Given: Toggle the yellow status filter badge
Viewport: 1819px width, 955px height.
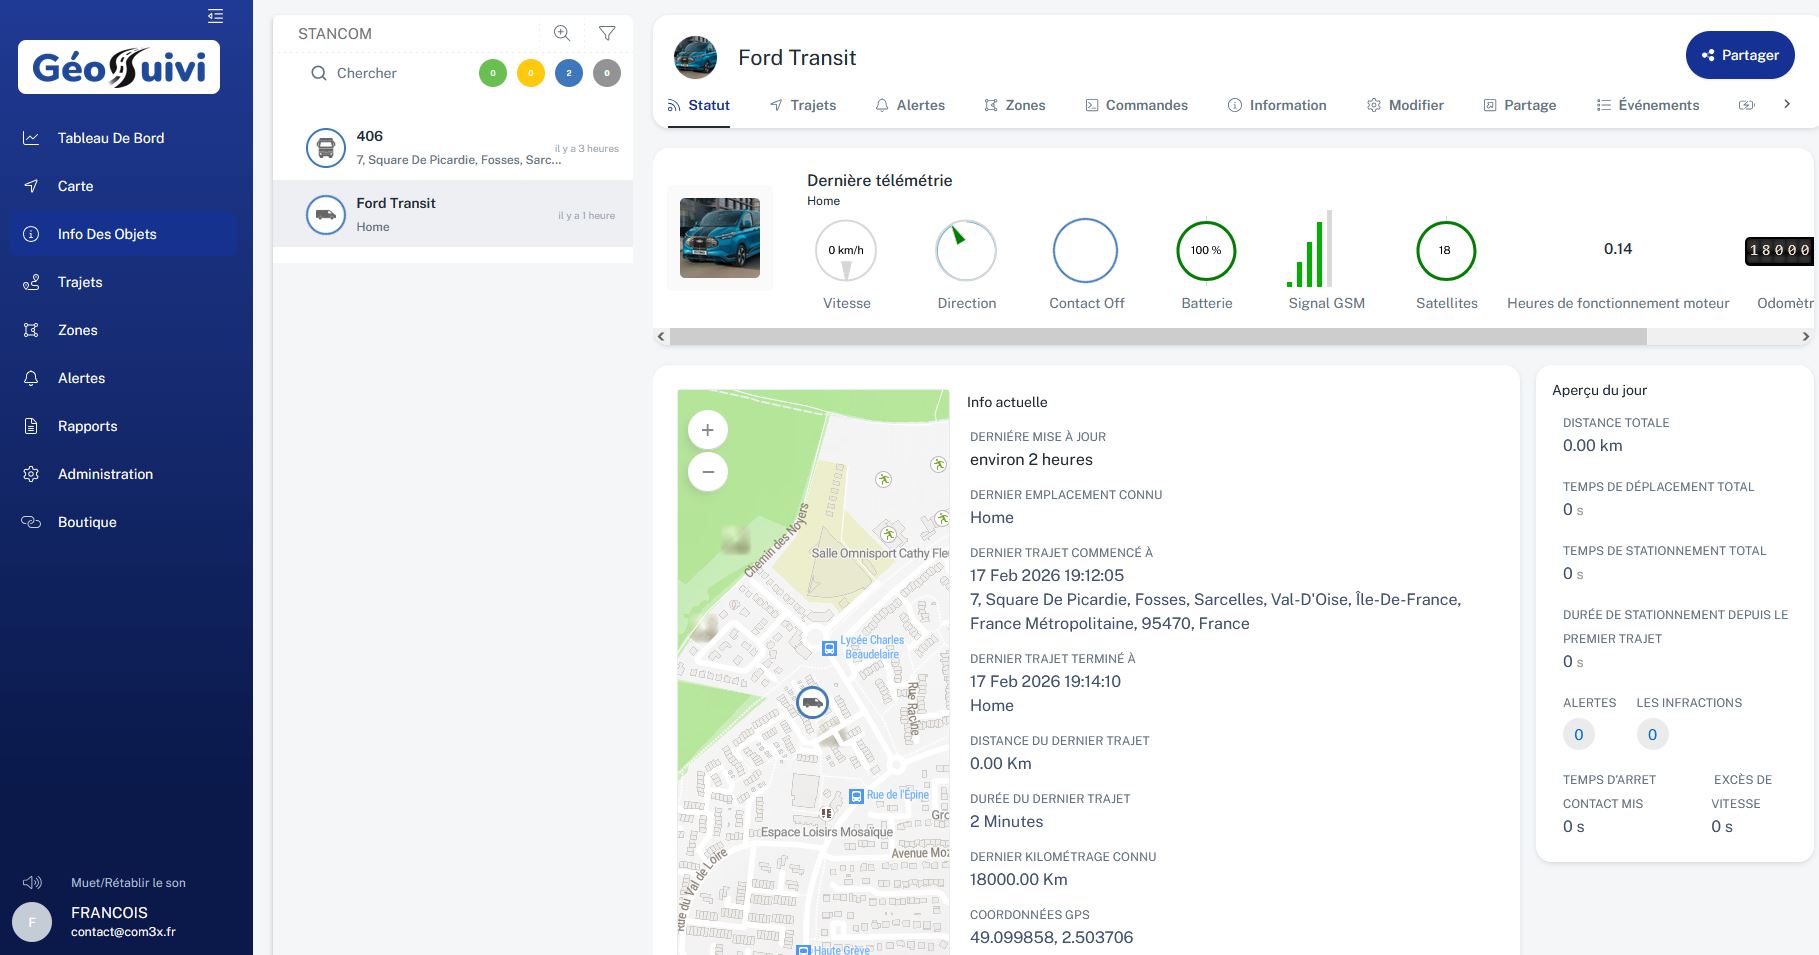Looking at the screenshot, I should (x=531, y=73).
